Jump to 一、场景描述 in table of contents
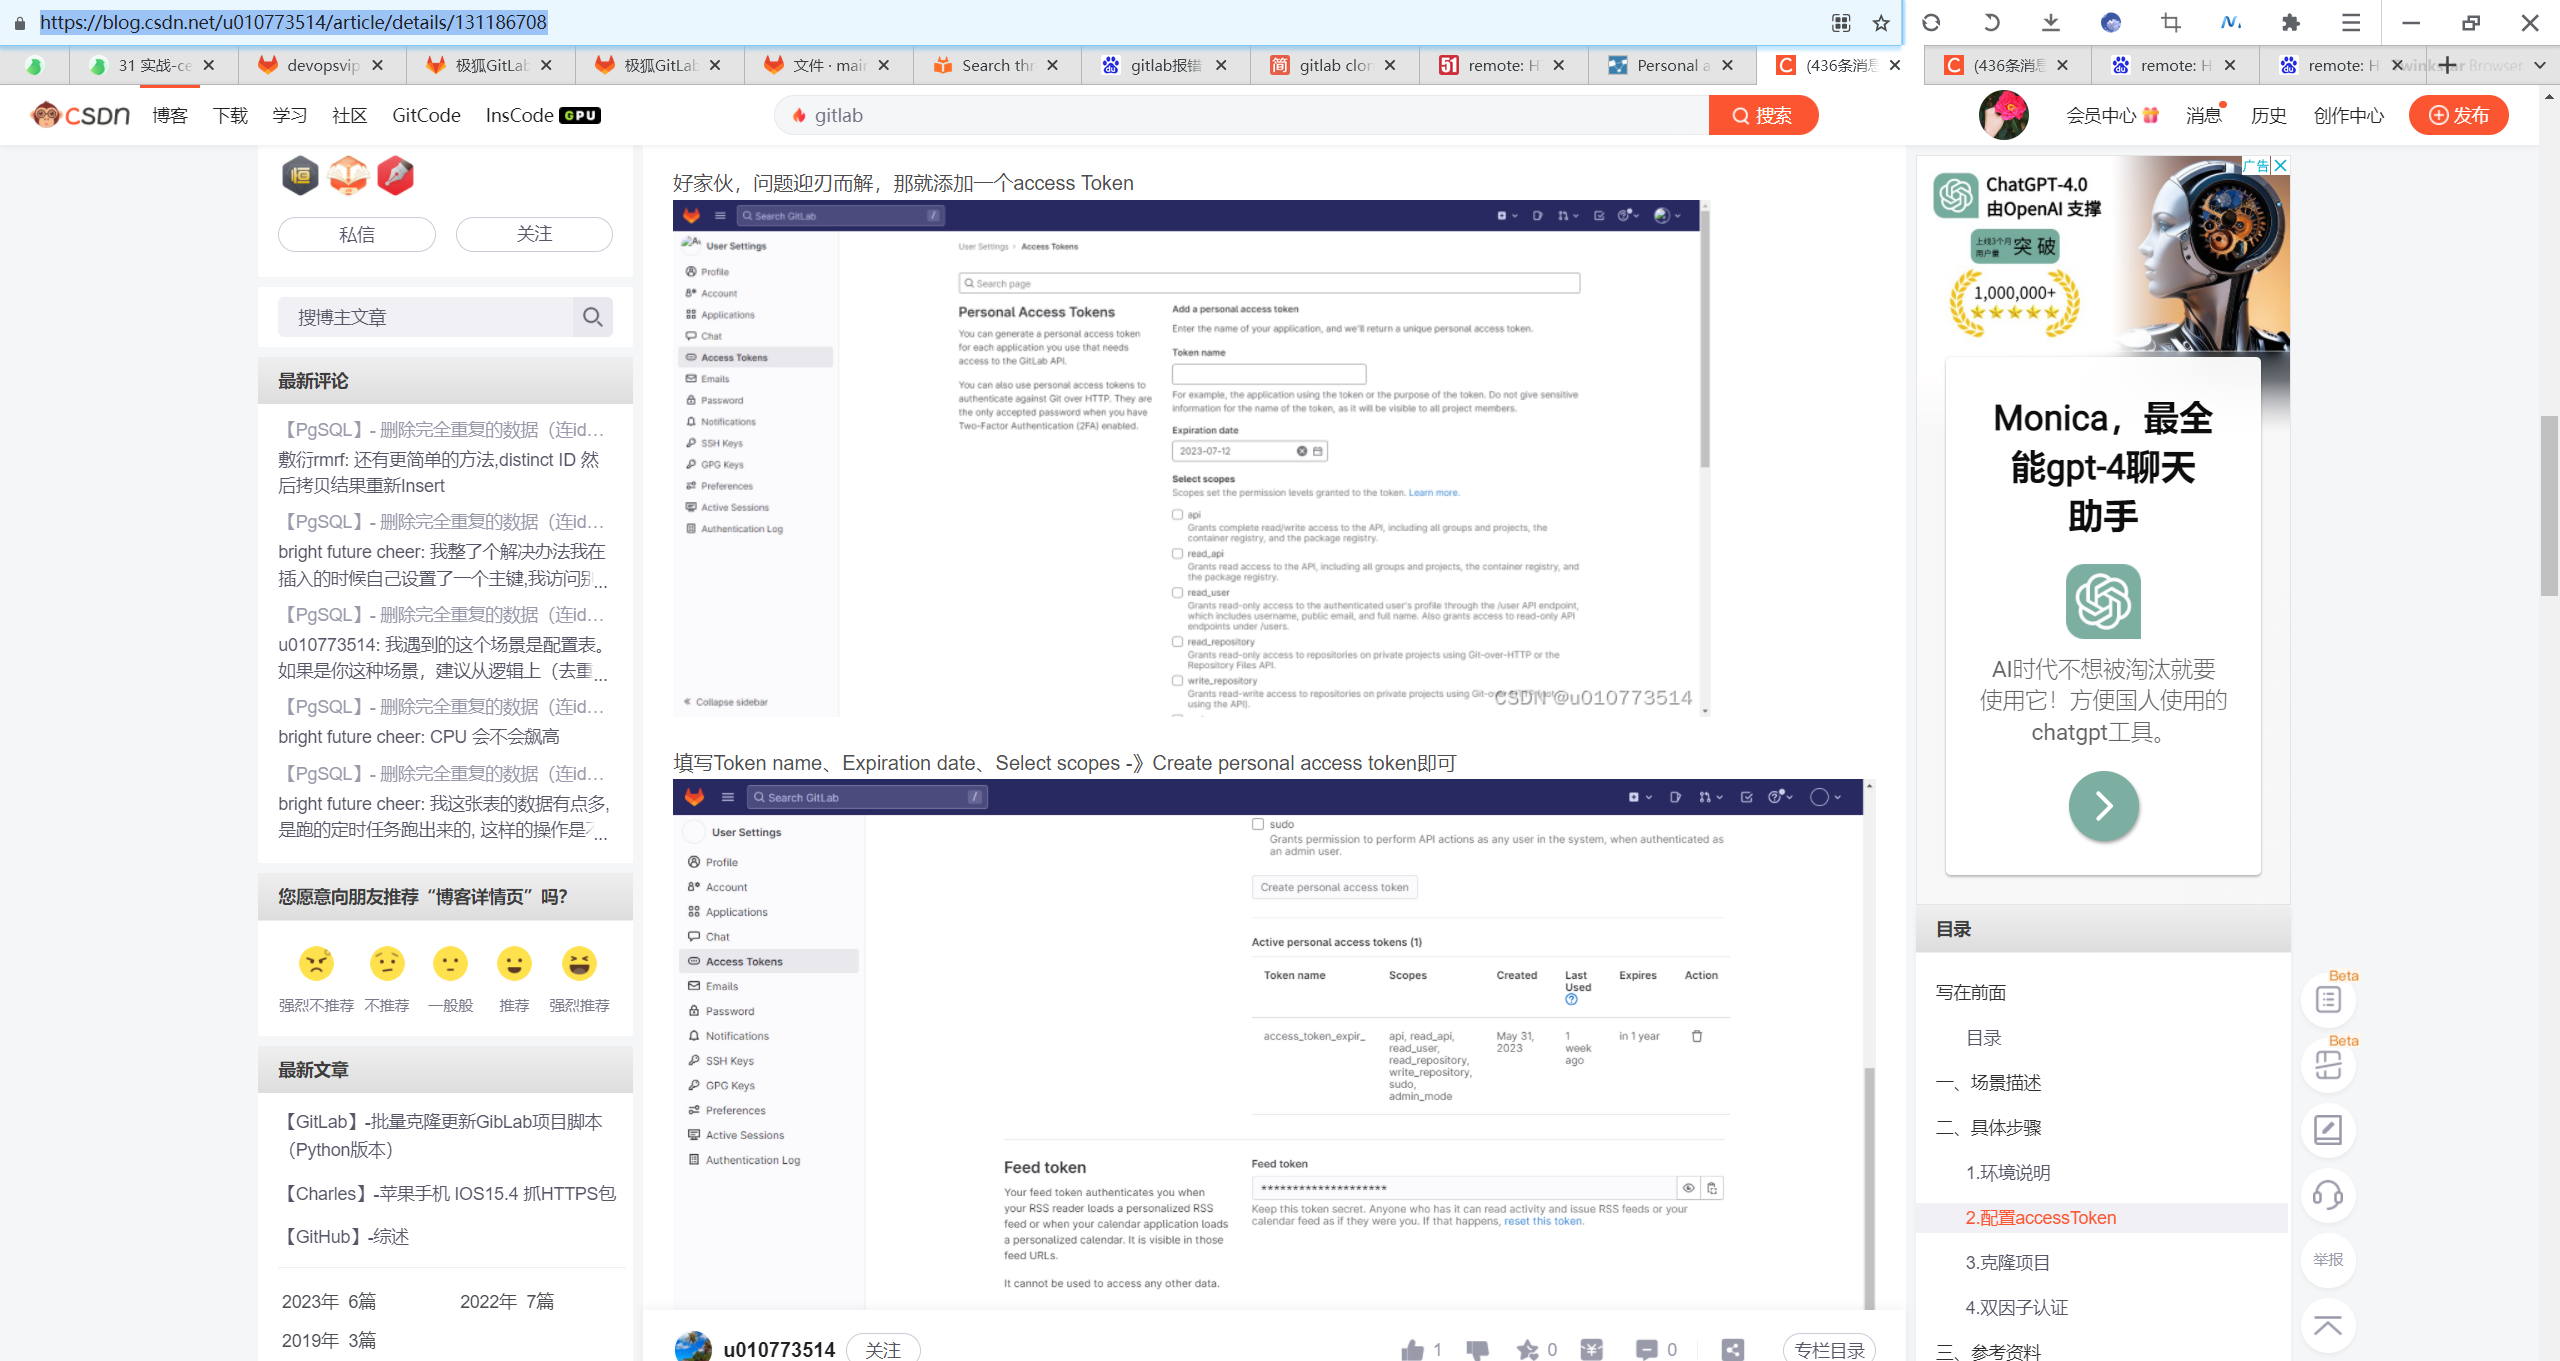 click(1988, 1082)
